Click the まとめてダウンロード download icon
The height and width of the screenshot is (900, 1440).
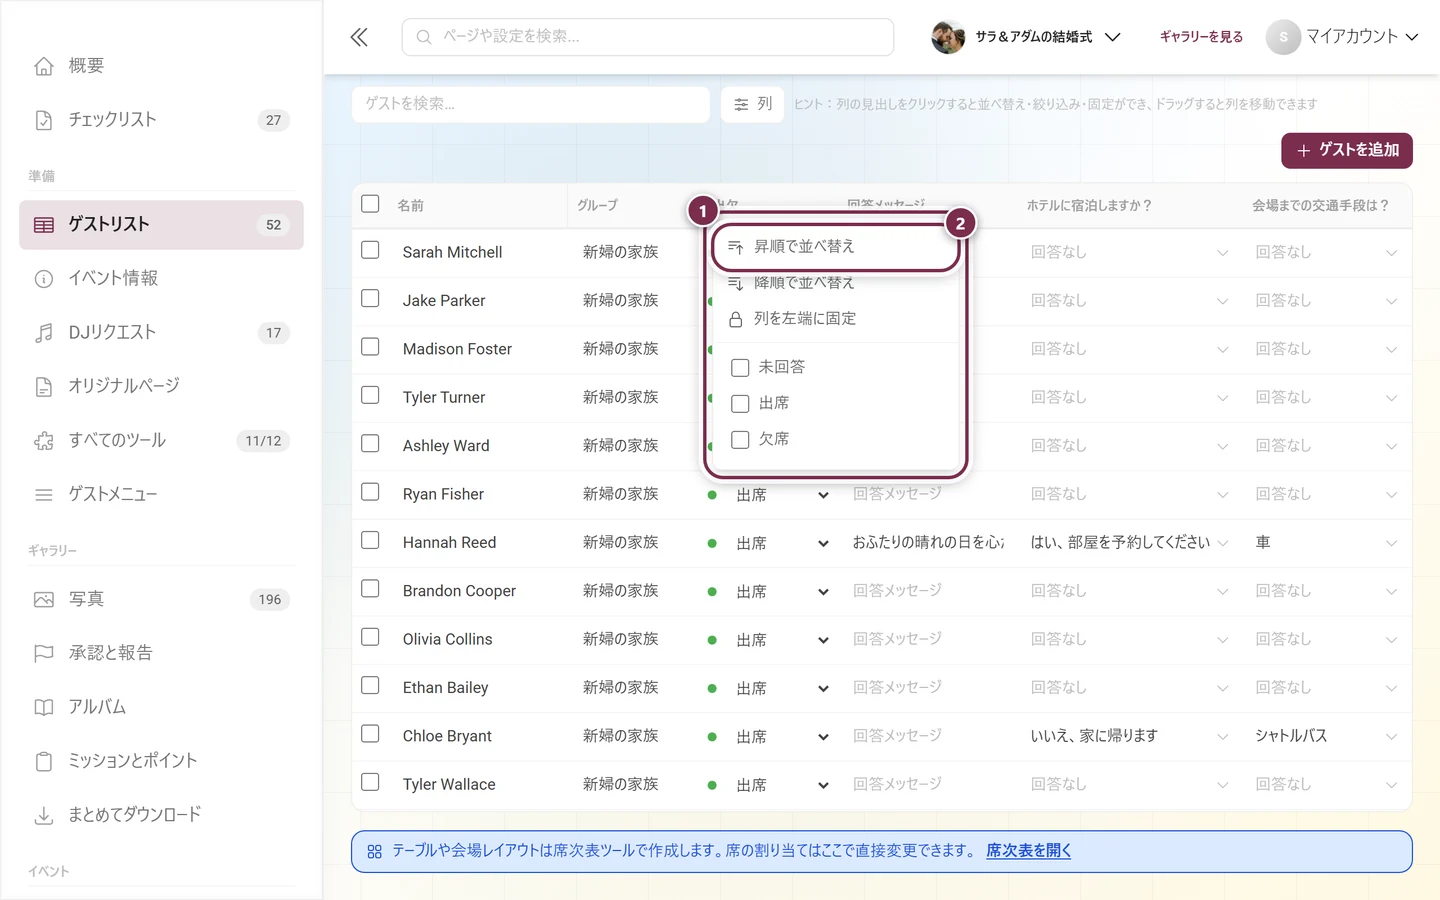[x=44, y=816]
